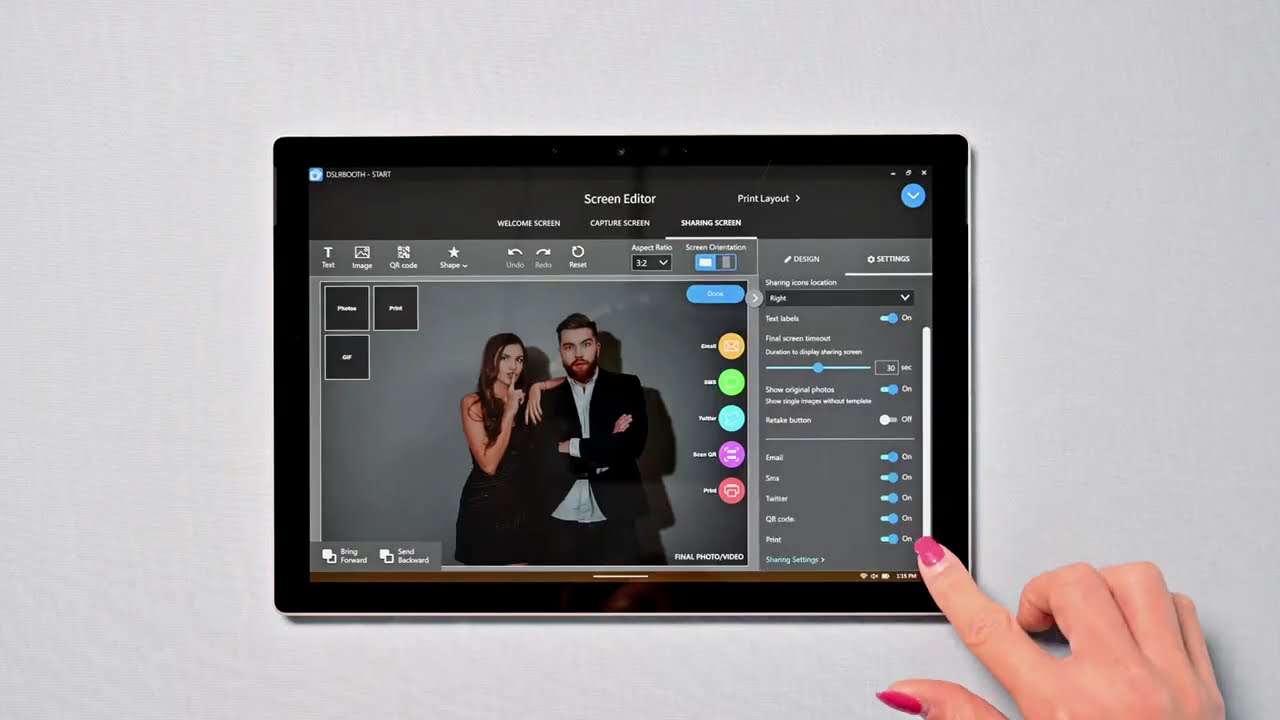Select the GIF thumbnail box
The height and width of the screenshot is (720, 1280).
point(347,357)
